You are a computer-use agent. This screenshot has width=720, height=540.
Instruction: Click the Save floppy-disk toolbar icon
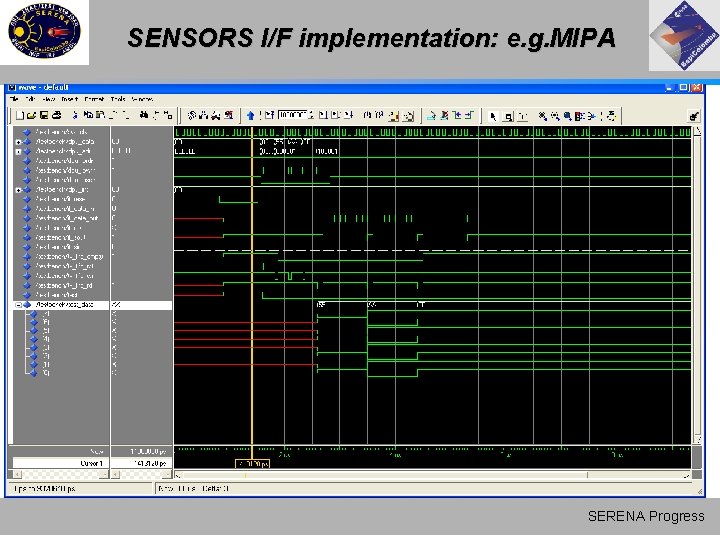pos(44,116)
